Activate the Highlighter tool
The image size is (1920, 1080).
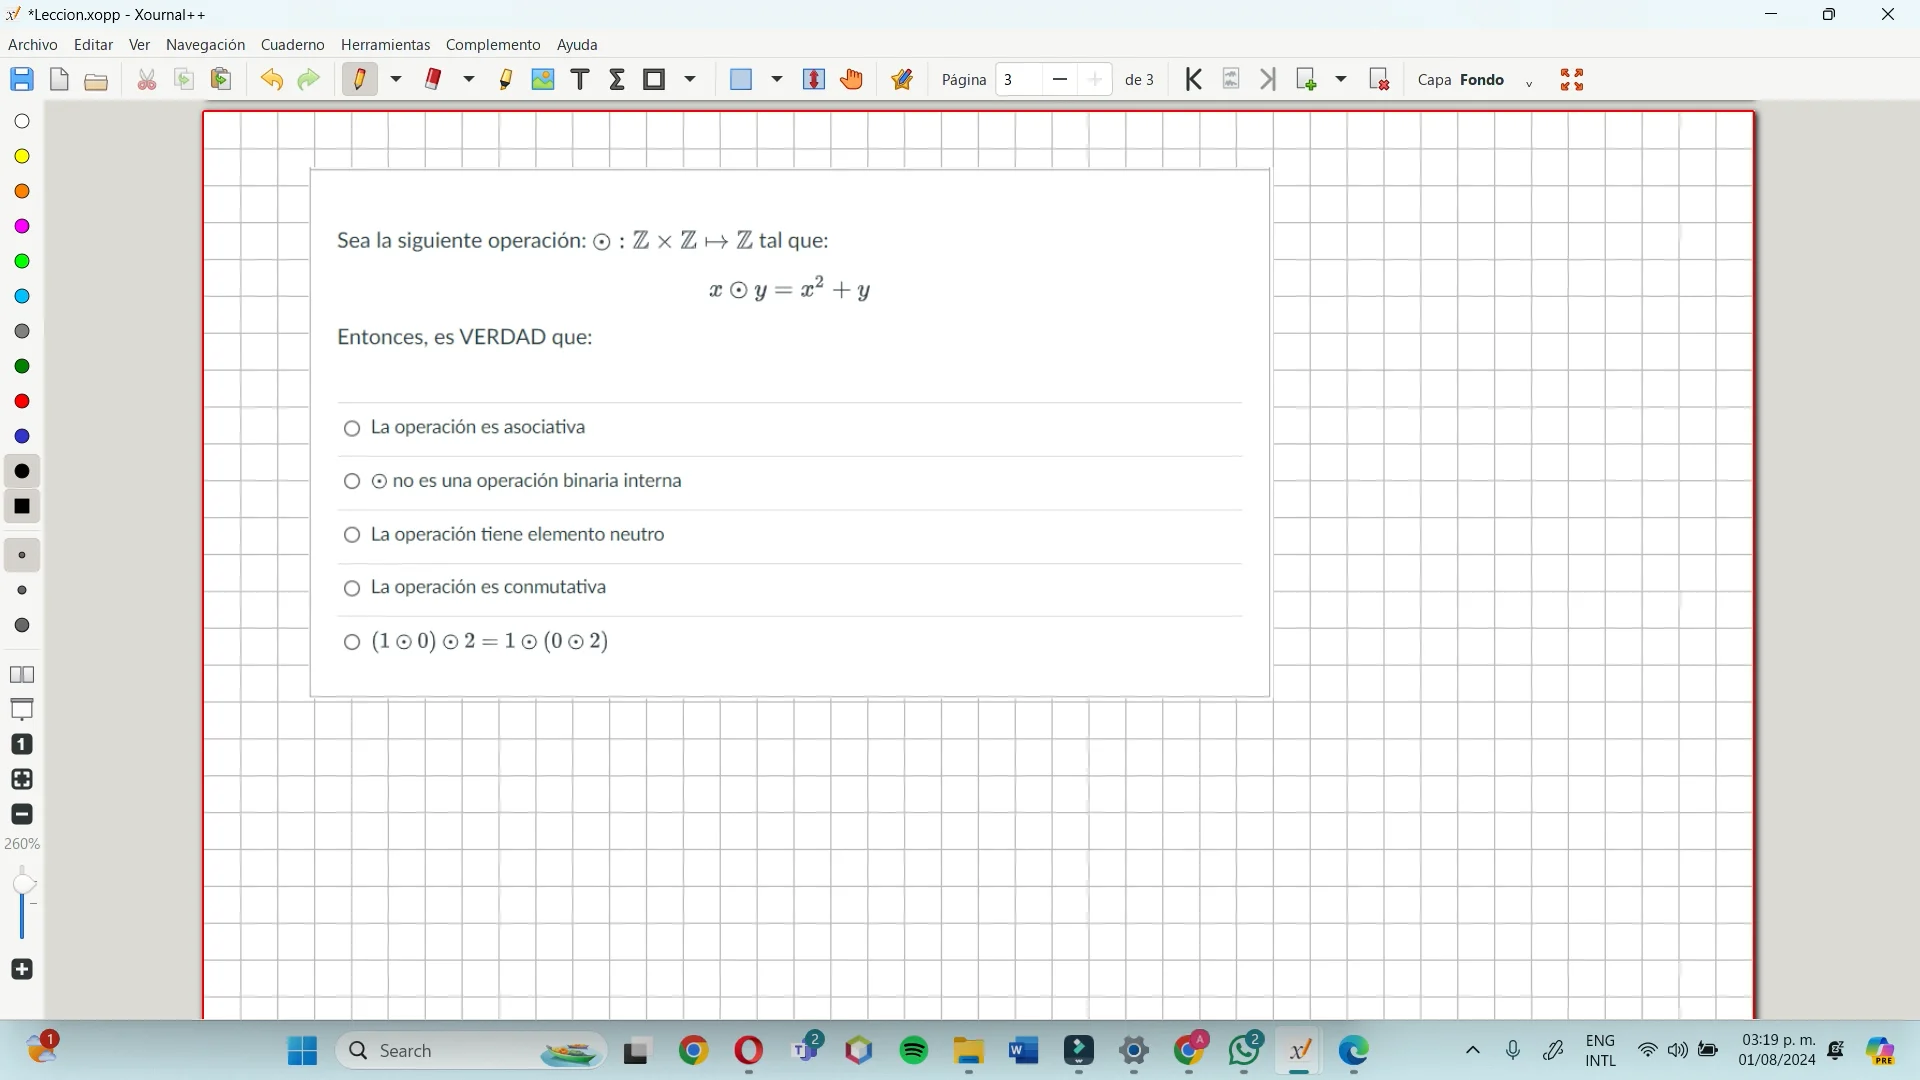click(x=507, y=80)
